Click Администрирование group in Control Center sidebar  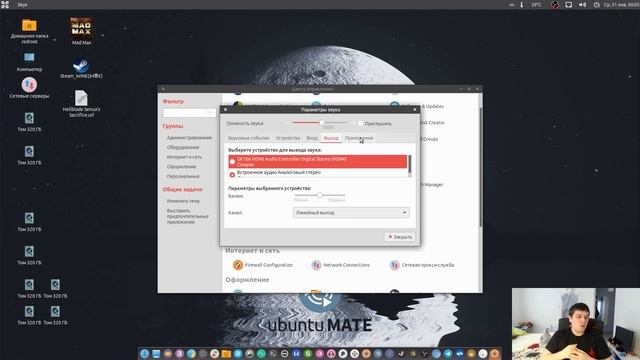click(189, 138)
